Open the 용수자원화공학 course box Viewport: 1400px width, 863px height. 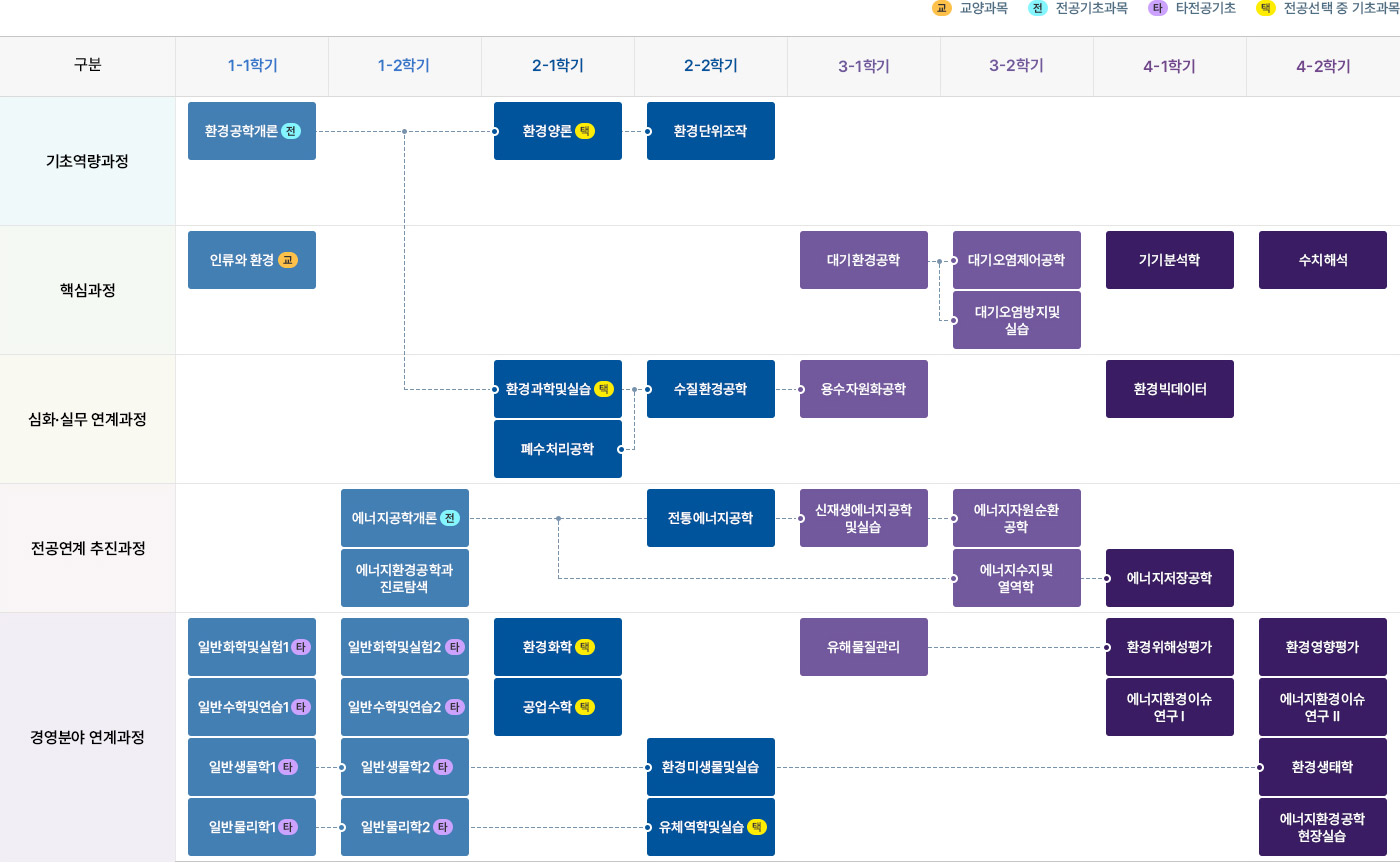tap(864, 389)
